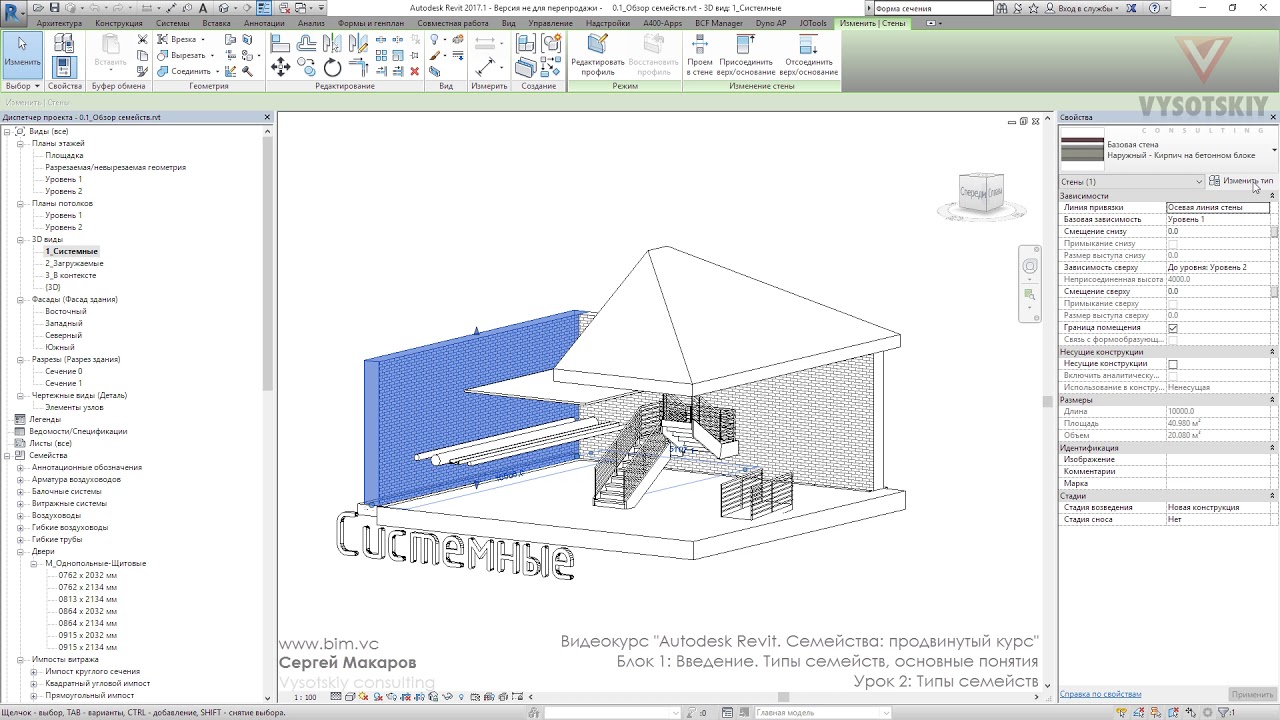
Task: Toggle Граница помещения checkbox
Action: (1173, 328)
